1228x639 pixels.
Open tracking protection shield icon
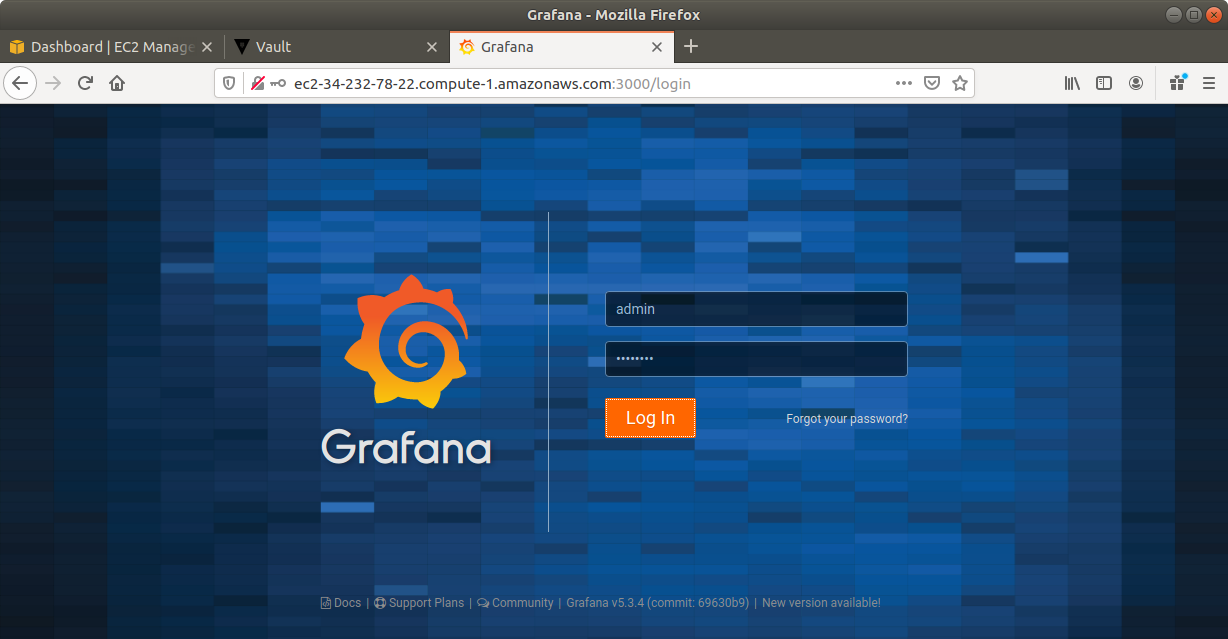pos(229,83)
